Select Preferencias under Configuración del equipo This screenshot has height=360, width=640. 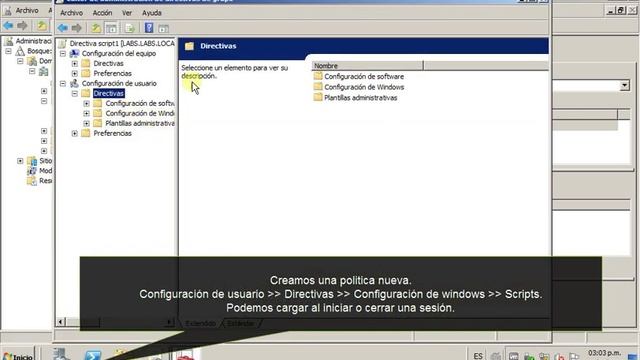click(112, 73)
